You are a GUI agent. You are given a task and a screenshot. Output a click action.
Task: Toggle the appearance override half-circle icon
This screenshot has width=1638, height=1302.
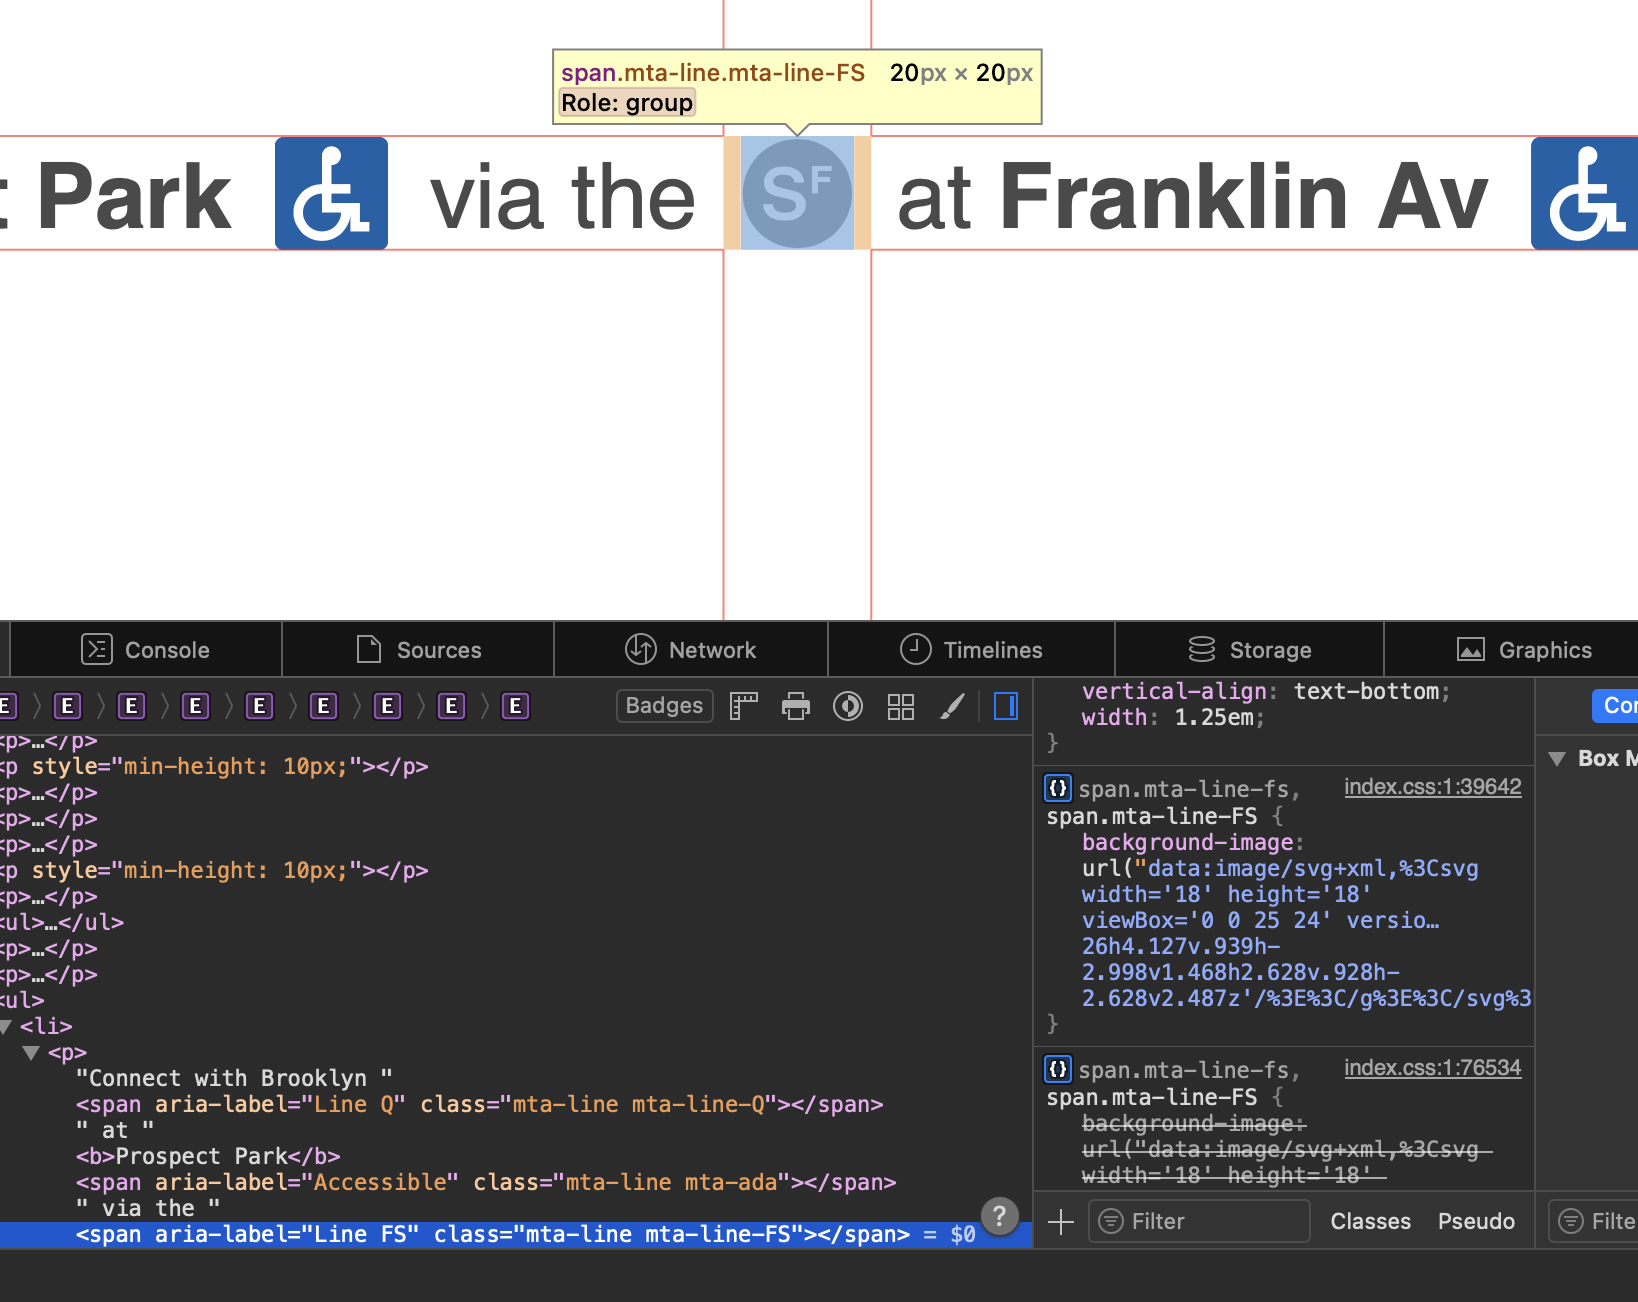point(848,706)
